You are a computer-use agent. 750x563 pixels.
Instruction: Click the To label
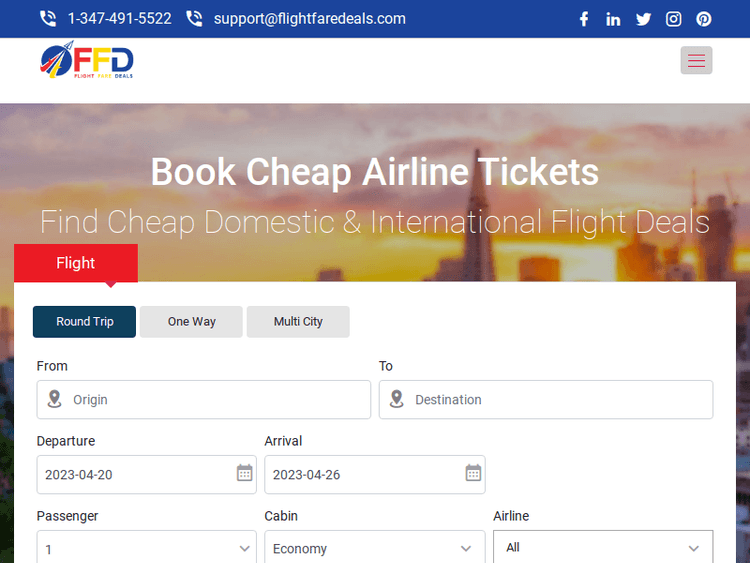click(x=386, y=366)
